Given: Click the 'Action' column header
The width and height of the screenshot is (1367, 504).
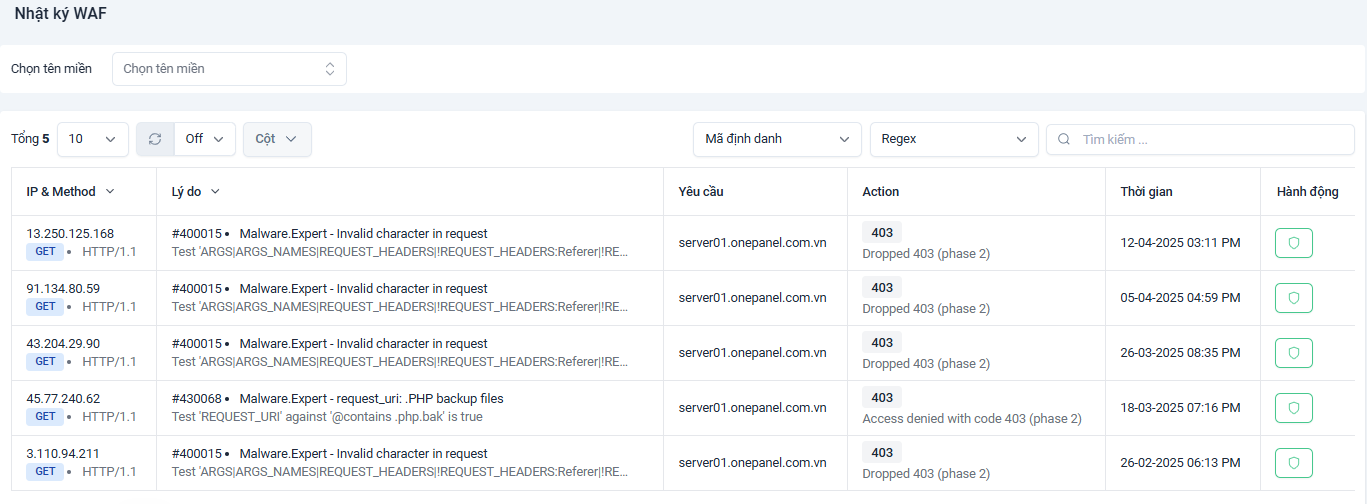Looking at the screenshot, I should coord(881,191).
